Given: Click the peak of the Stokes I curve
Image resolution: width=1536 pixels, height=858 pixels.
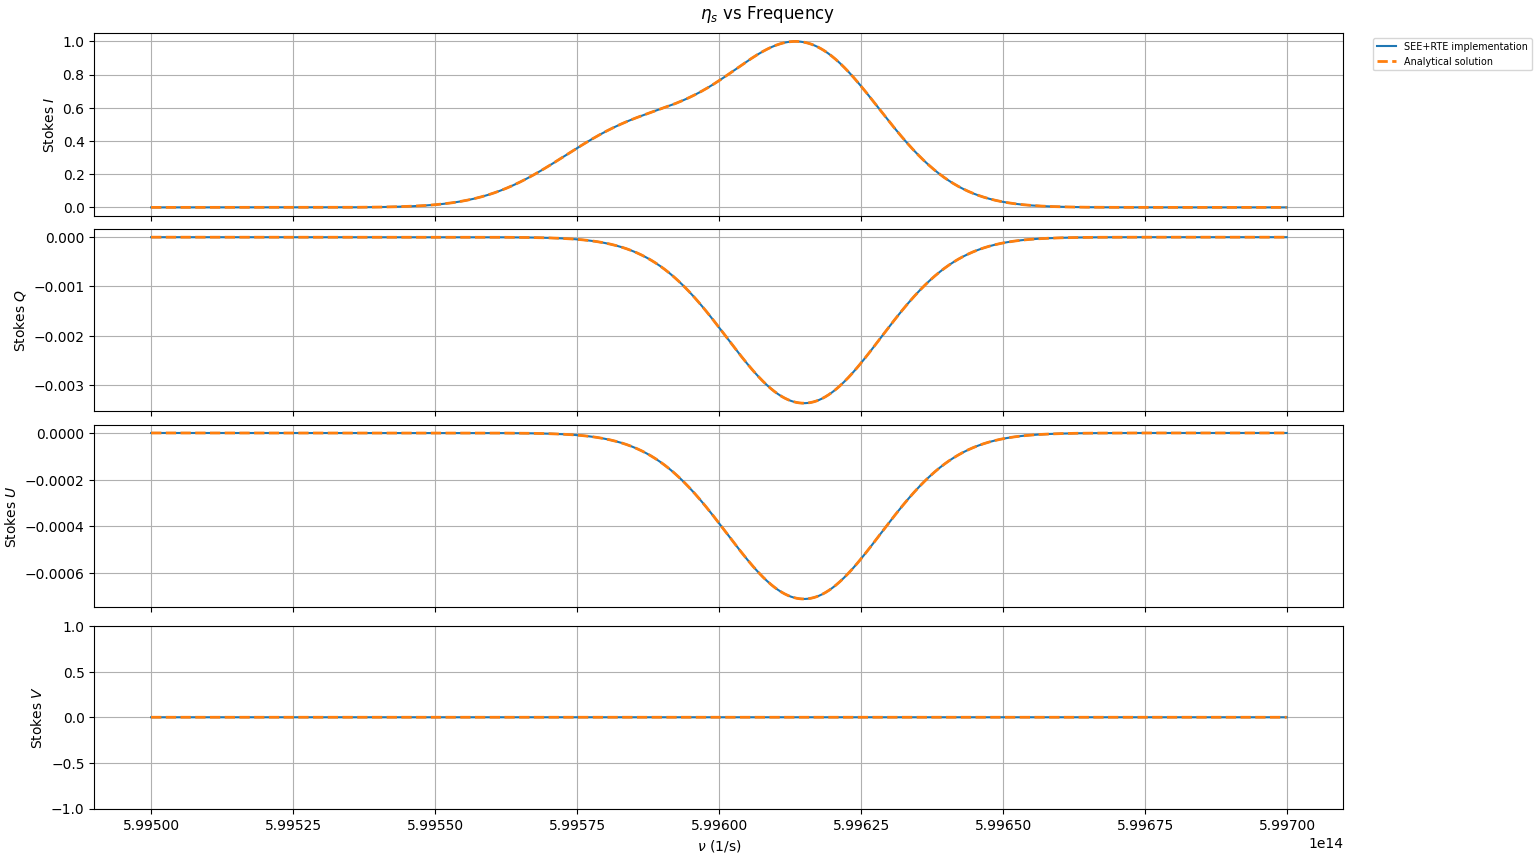Looking at the screenshot, I should 795,41.
